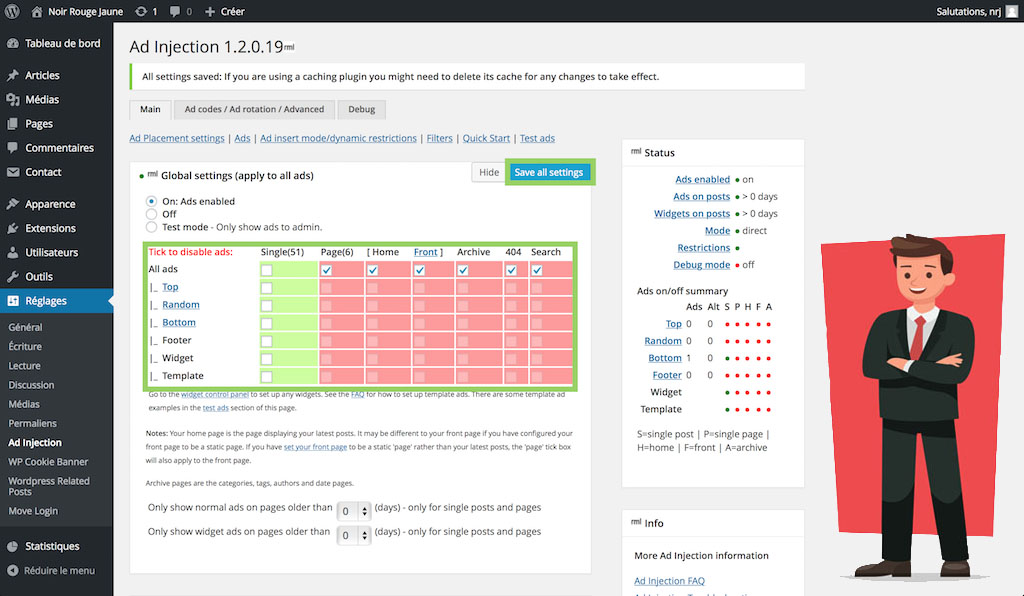Viewport: 1024px width, 596px height.
Task: Click home icon beside Noir Rouge Jaune
Action: click(37, 11)
